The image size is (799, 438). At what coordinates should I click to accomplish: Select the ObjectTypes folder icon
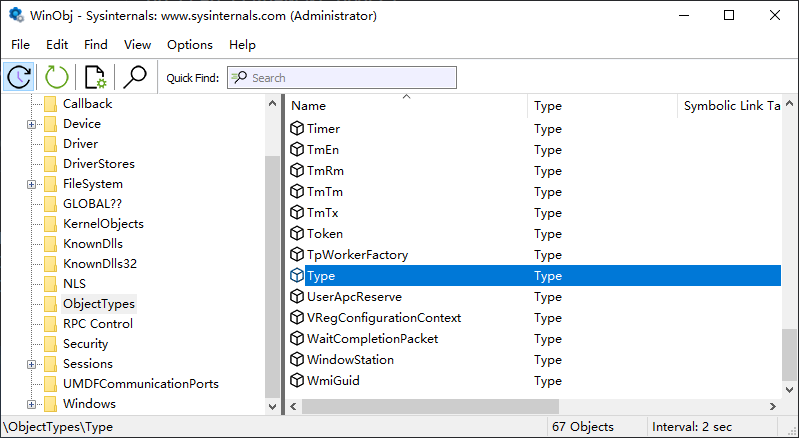point(50,304)
